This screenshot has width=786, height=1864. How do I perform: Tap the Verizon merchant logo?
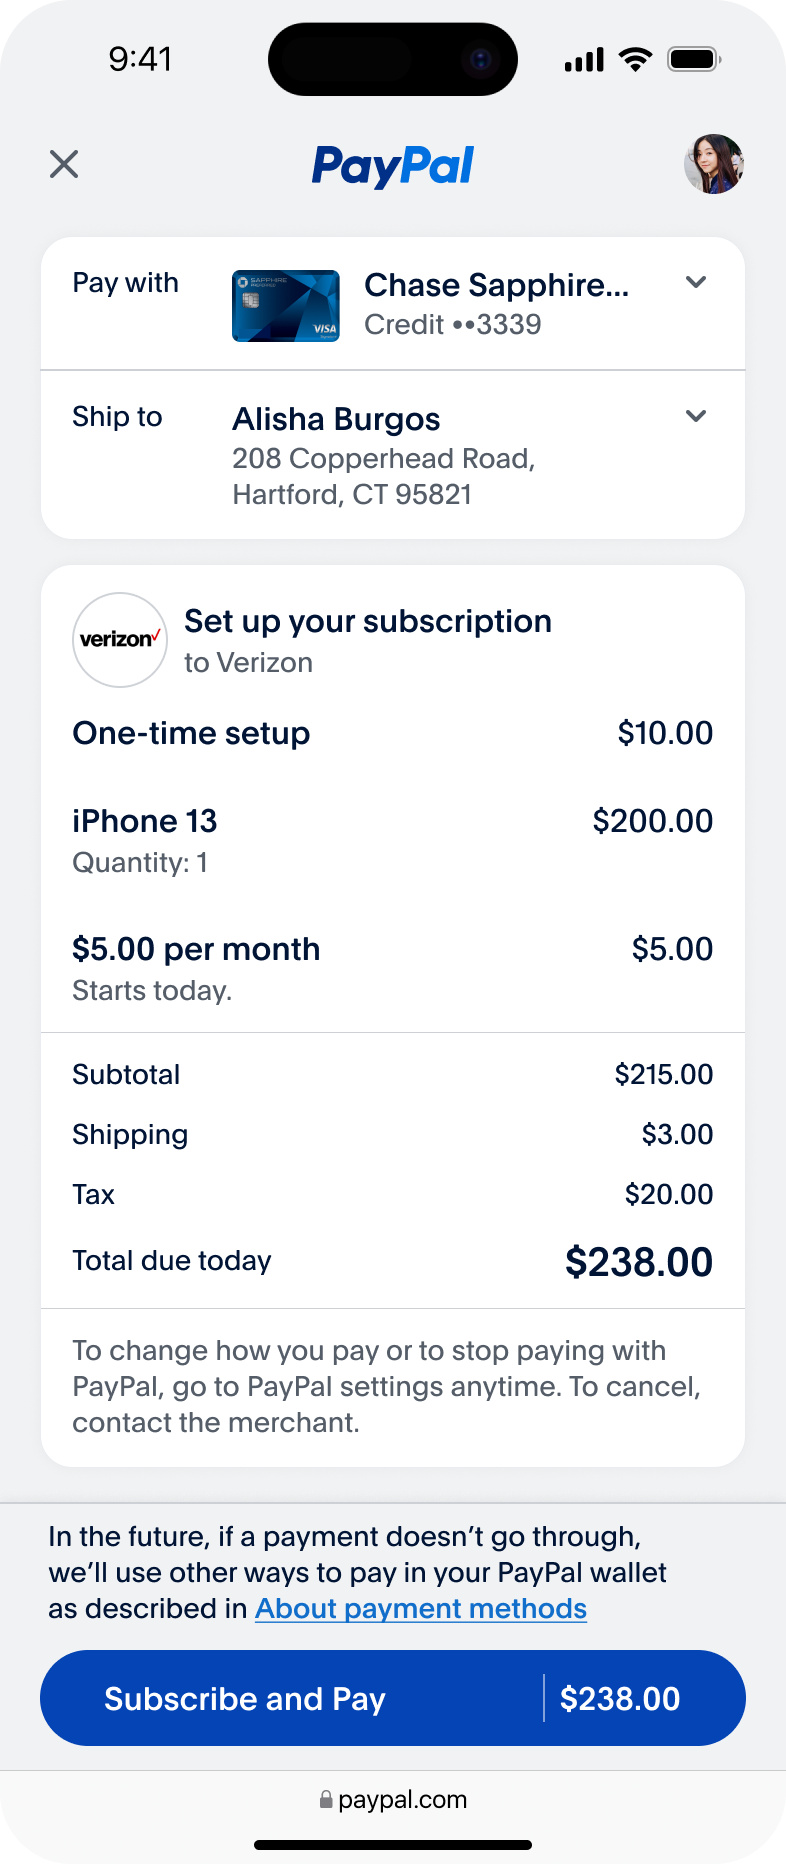coord(120,640)
